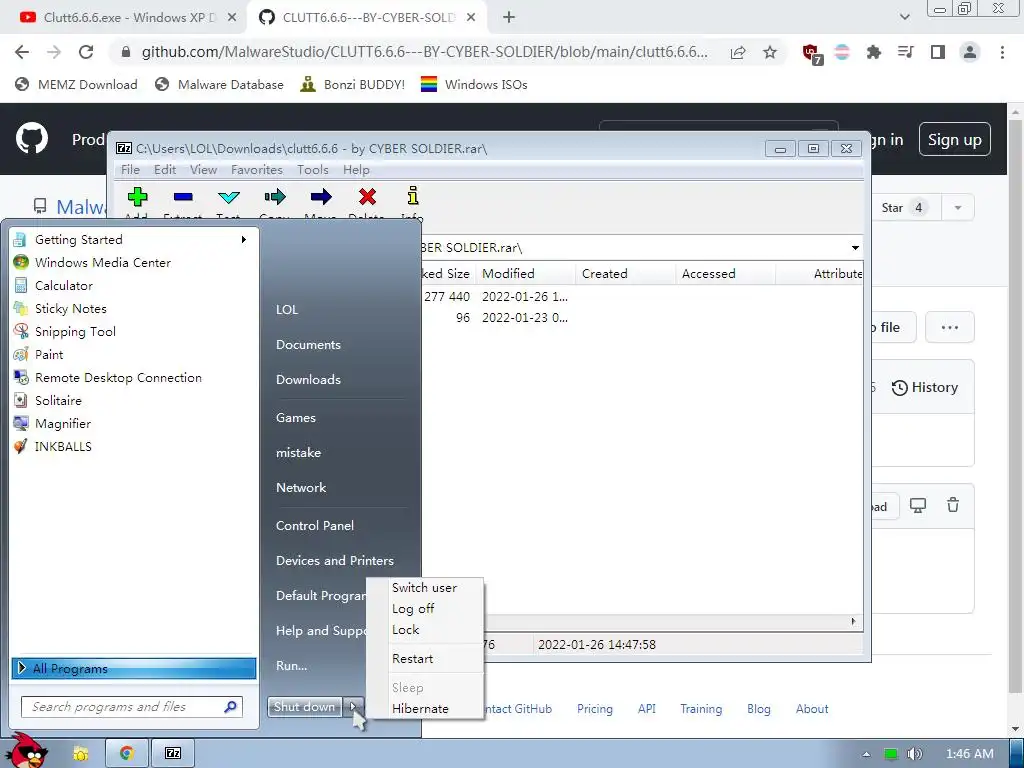Open the 7-Zip Favorites menu
This screenshot has width=1024, height=768.
257,170
